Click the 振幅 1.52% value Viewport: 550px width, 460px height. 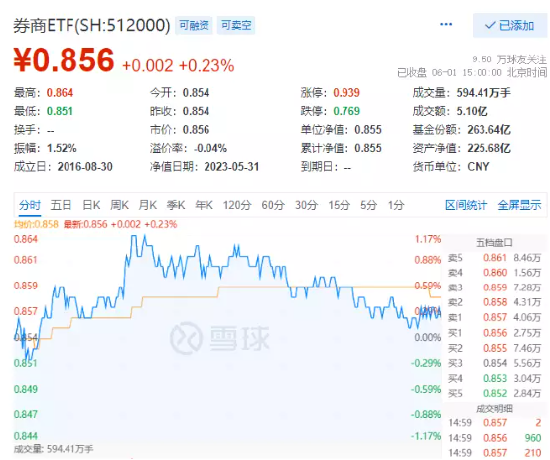(61, 148)
